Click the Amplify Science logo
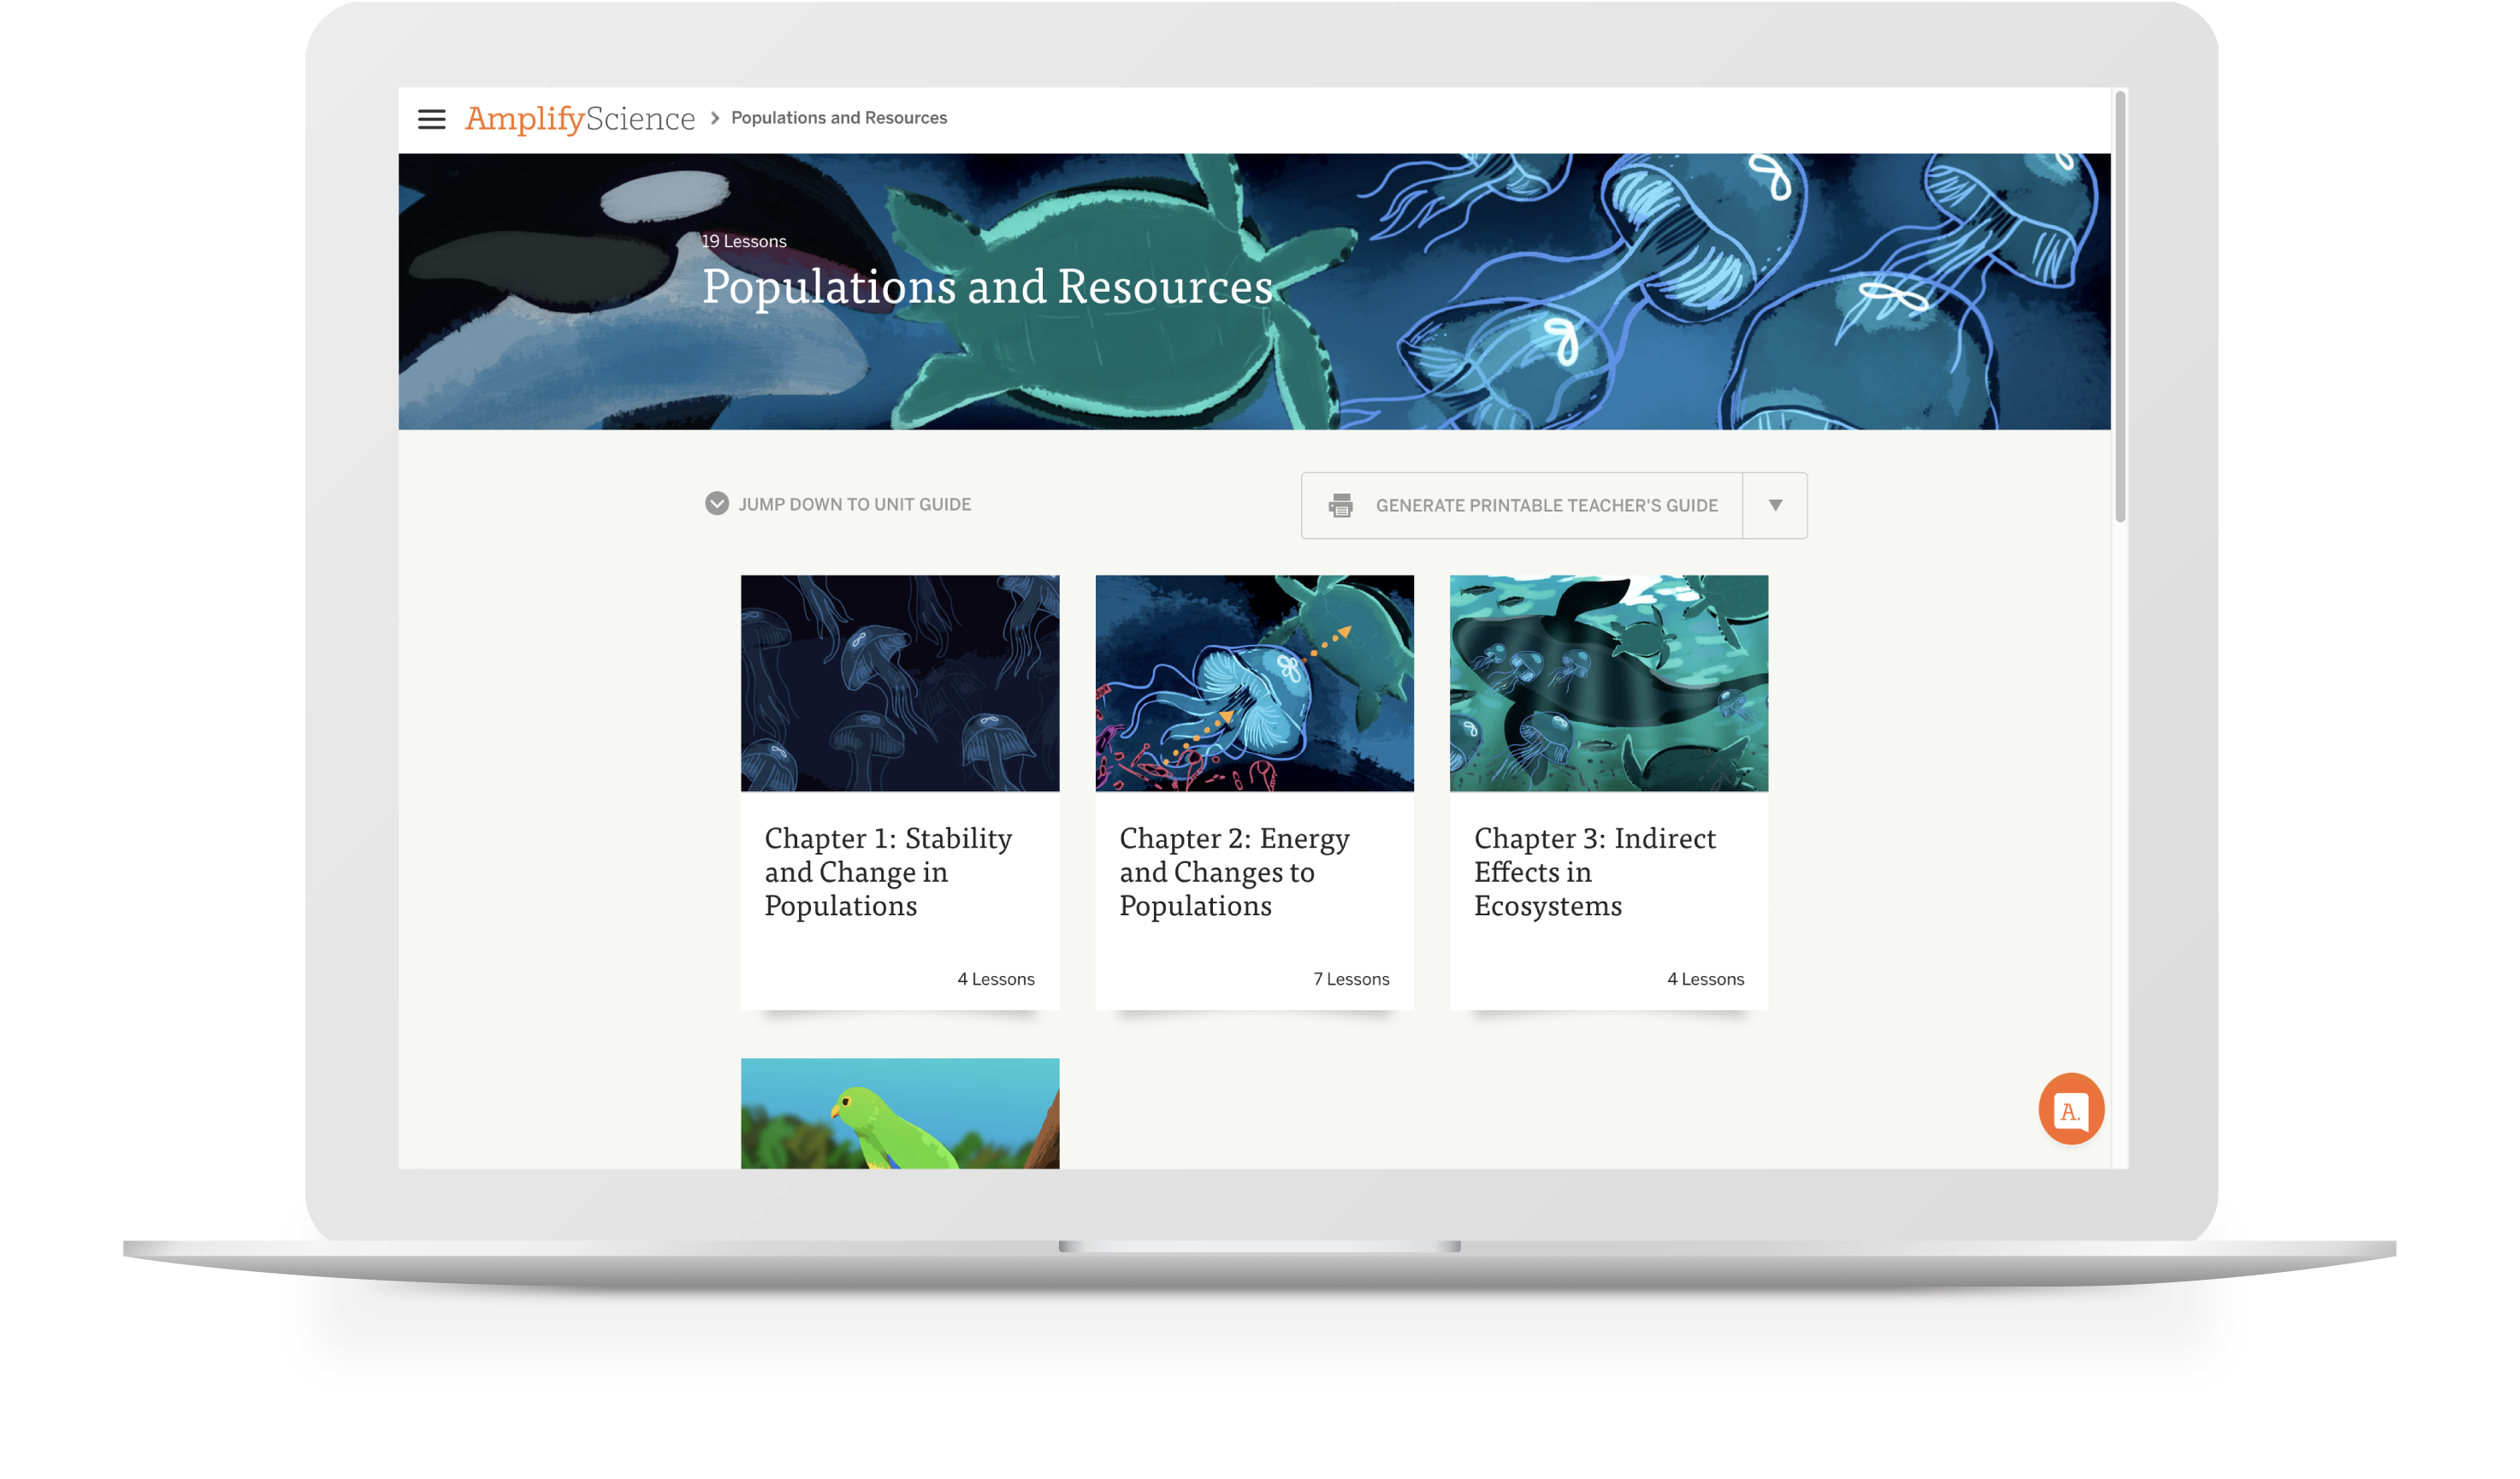This screenshot has height=1479, width=2520. [x=580, y=118]
